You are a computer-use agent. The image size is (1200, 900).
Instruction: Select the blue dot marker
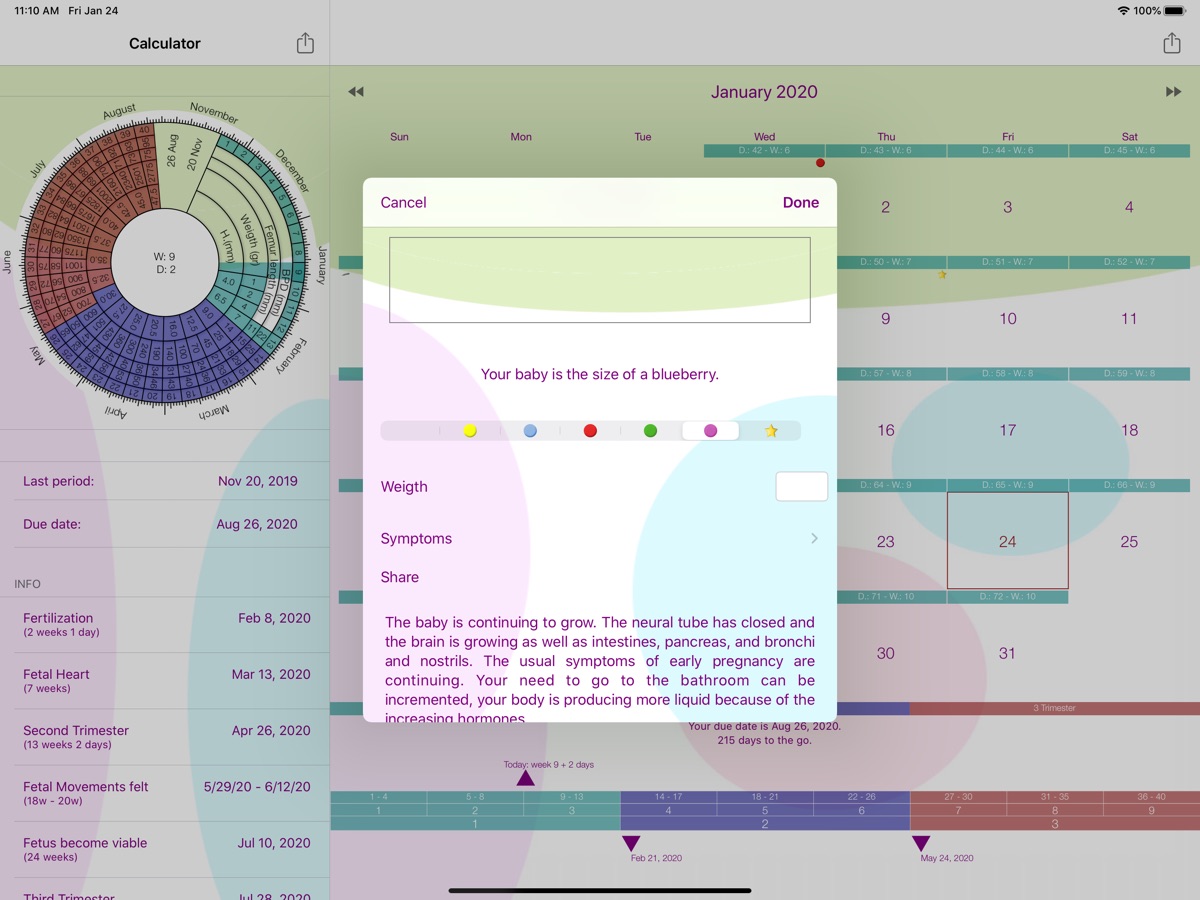tap(530, 431)
